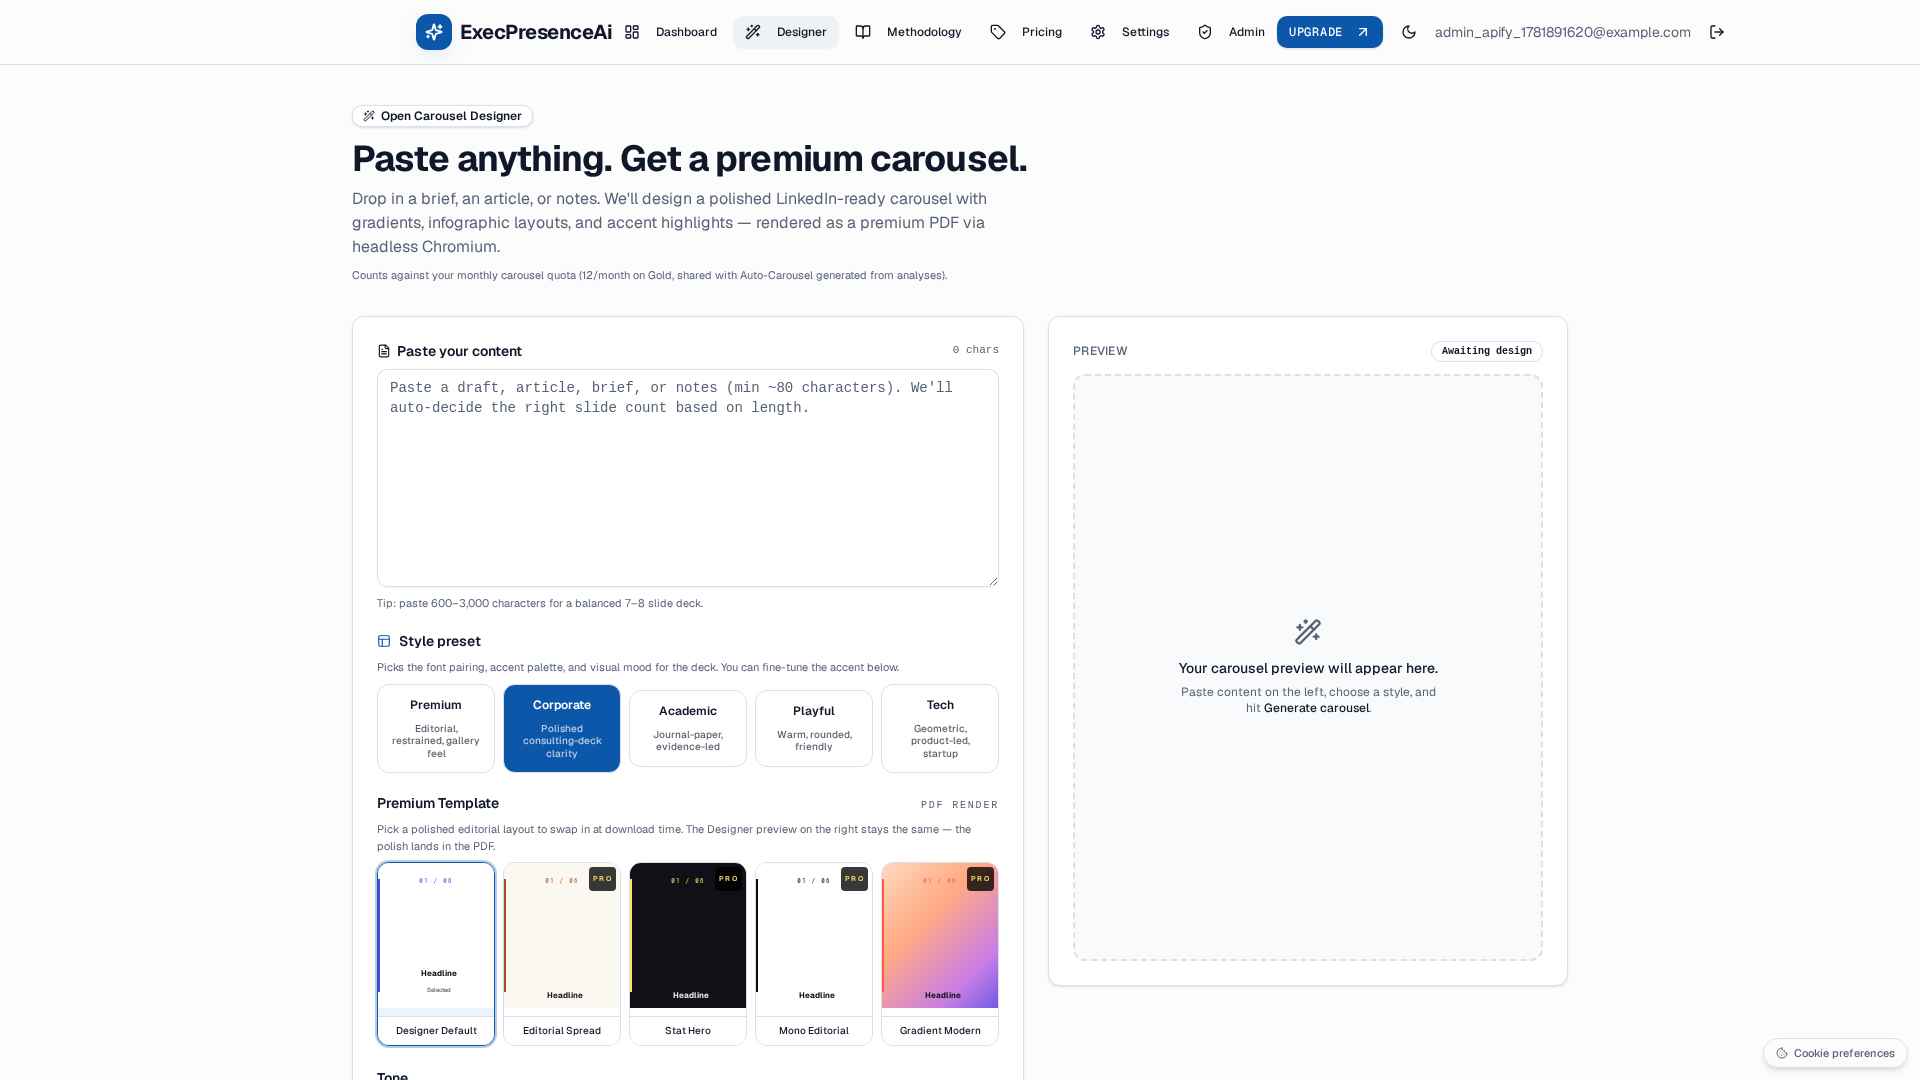The image size is (1920, 1080).
Task: Choose the Editorial Spread template
Action: point(562,954)
